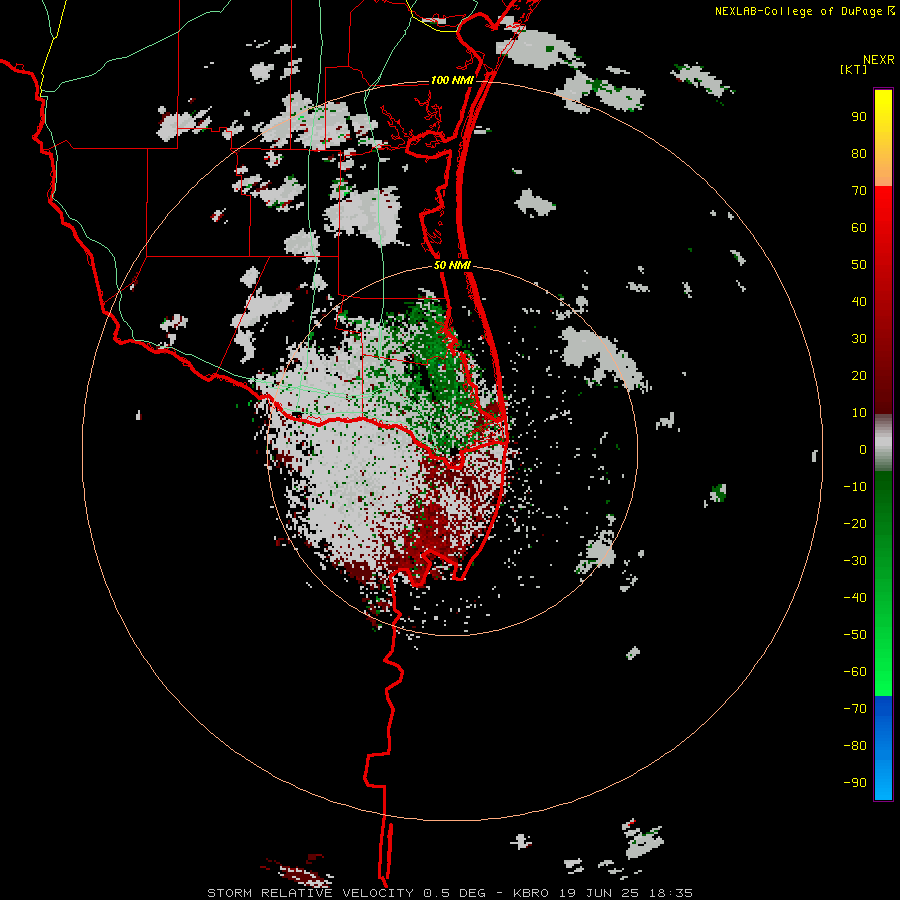
Task: Click the 20 value on the velocity scale
Action: click(x=859, y=376)
